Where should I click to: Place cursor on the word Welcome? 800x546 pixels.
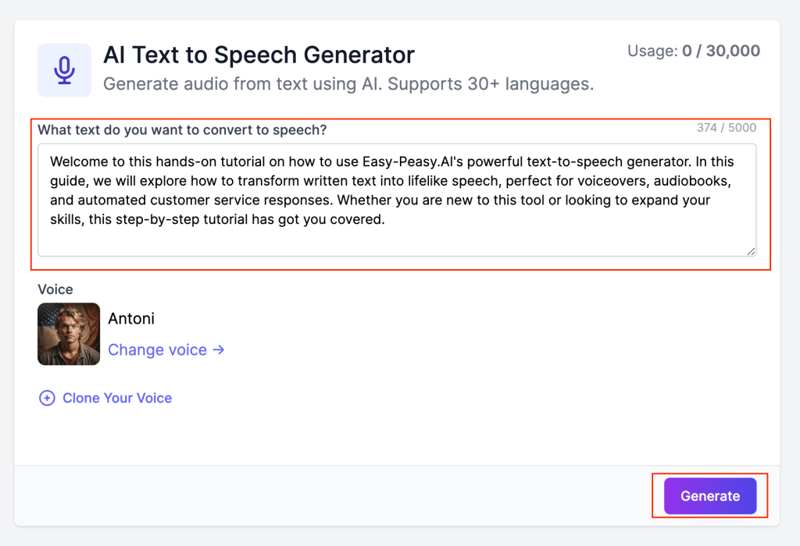pyautogui.click(x=80, y=160)
